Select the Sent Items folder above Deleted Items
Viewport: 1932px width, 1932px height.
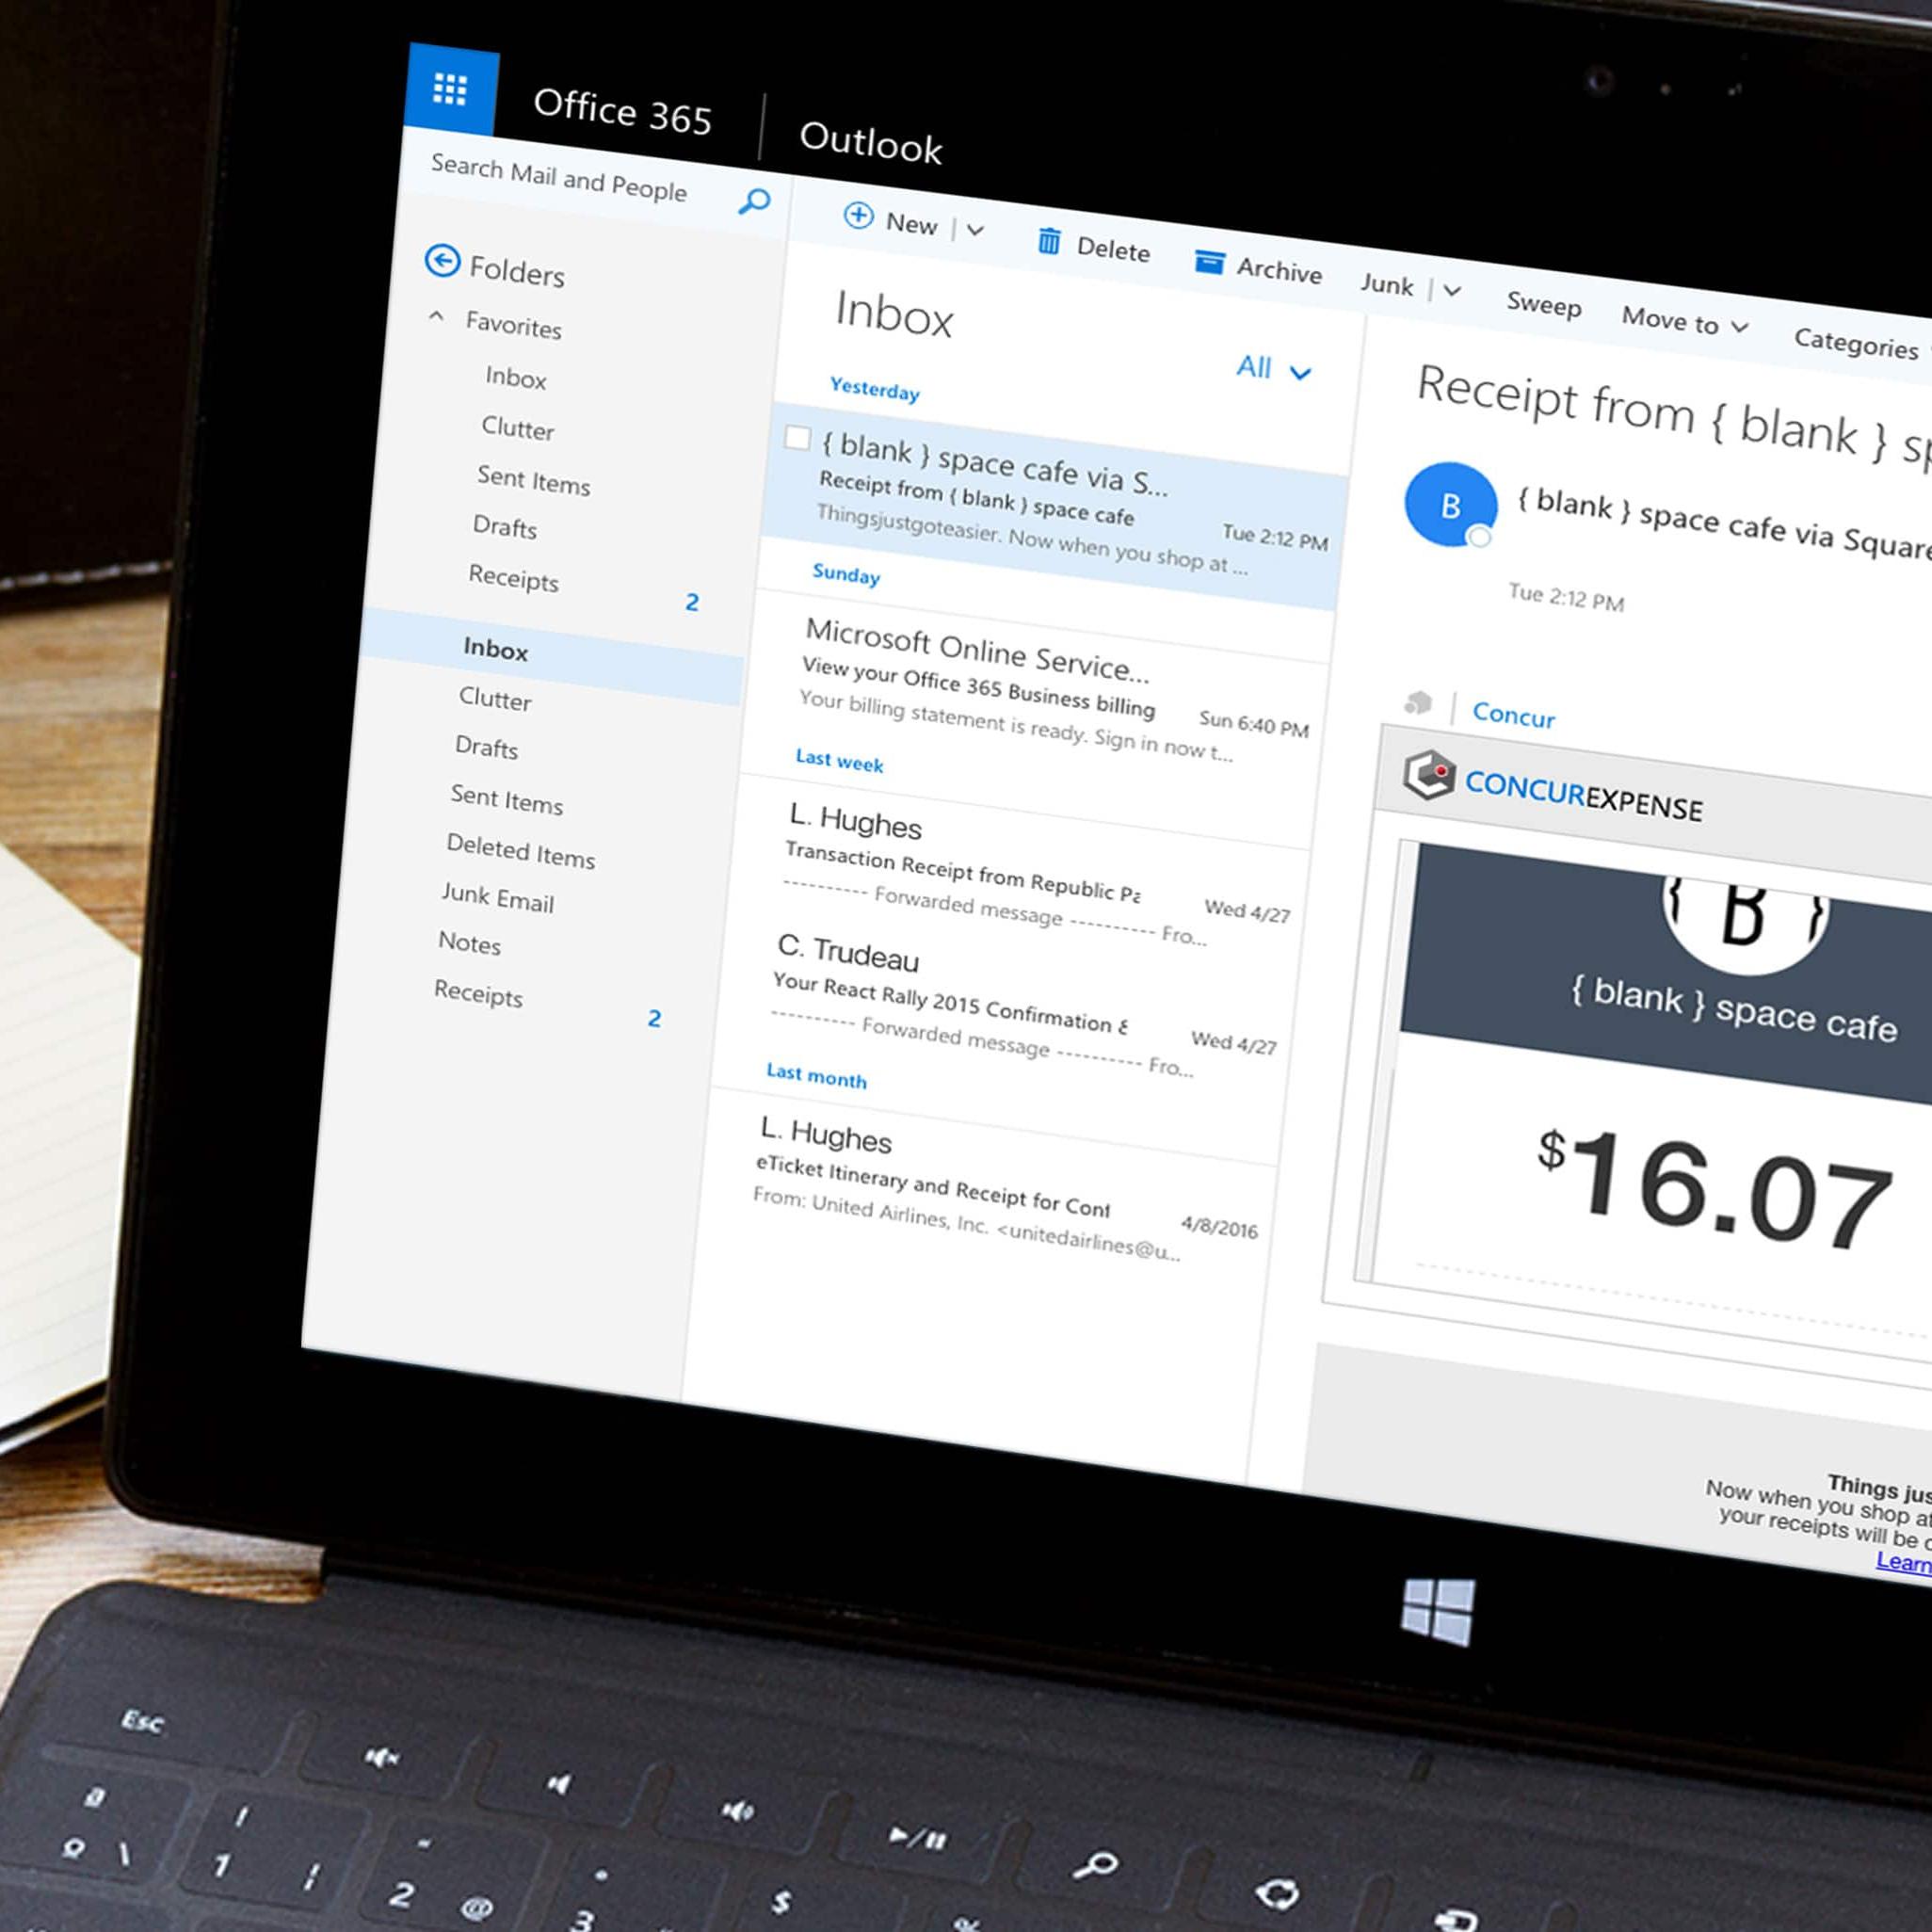(506, 800)
